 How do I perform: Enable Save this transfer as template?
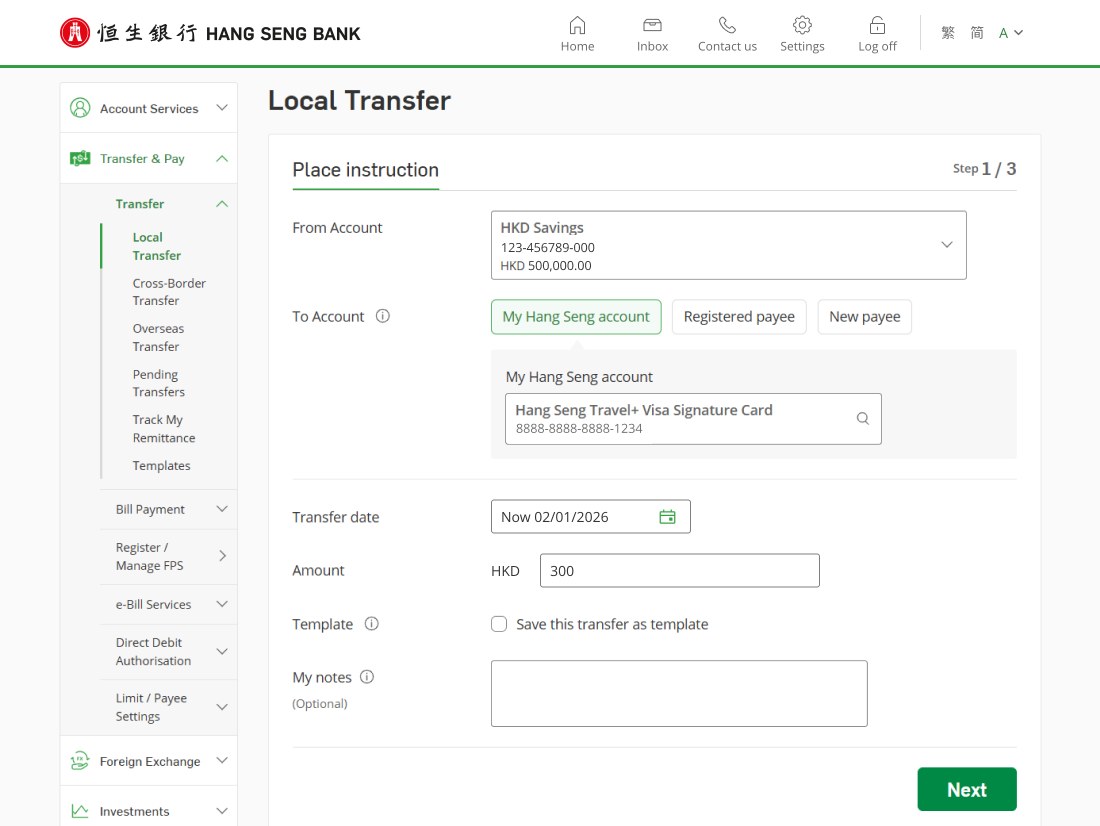tap(499, 623)
